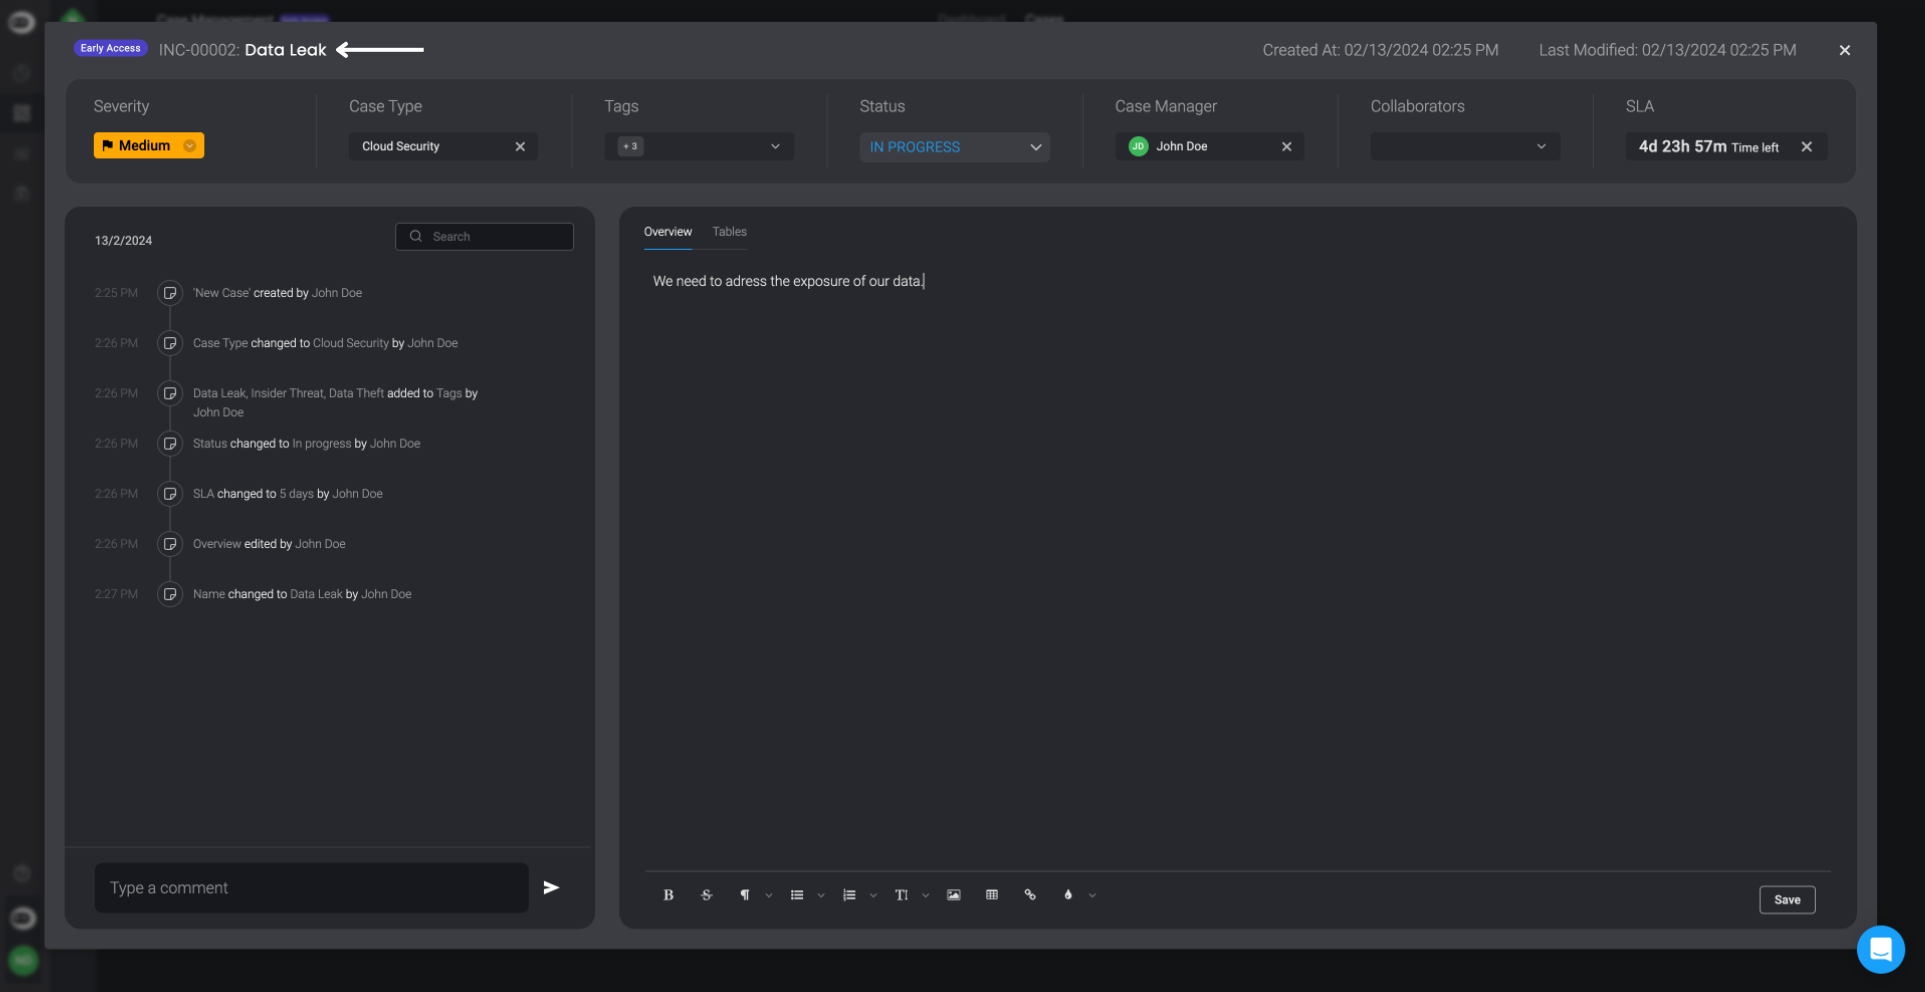Toggle bold formatting in the overview editor

pos(668,895)
